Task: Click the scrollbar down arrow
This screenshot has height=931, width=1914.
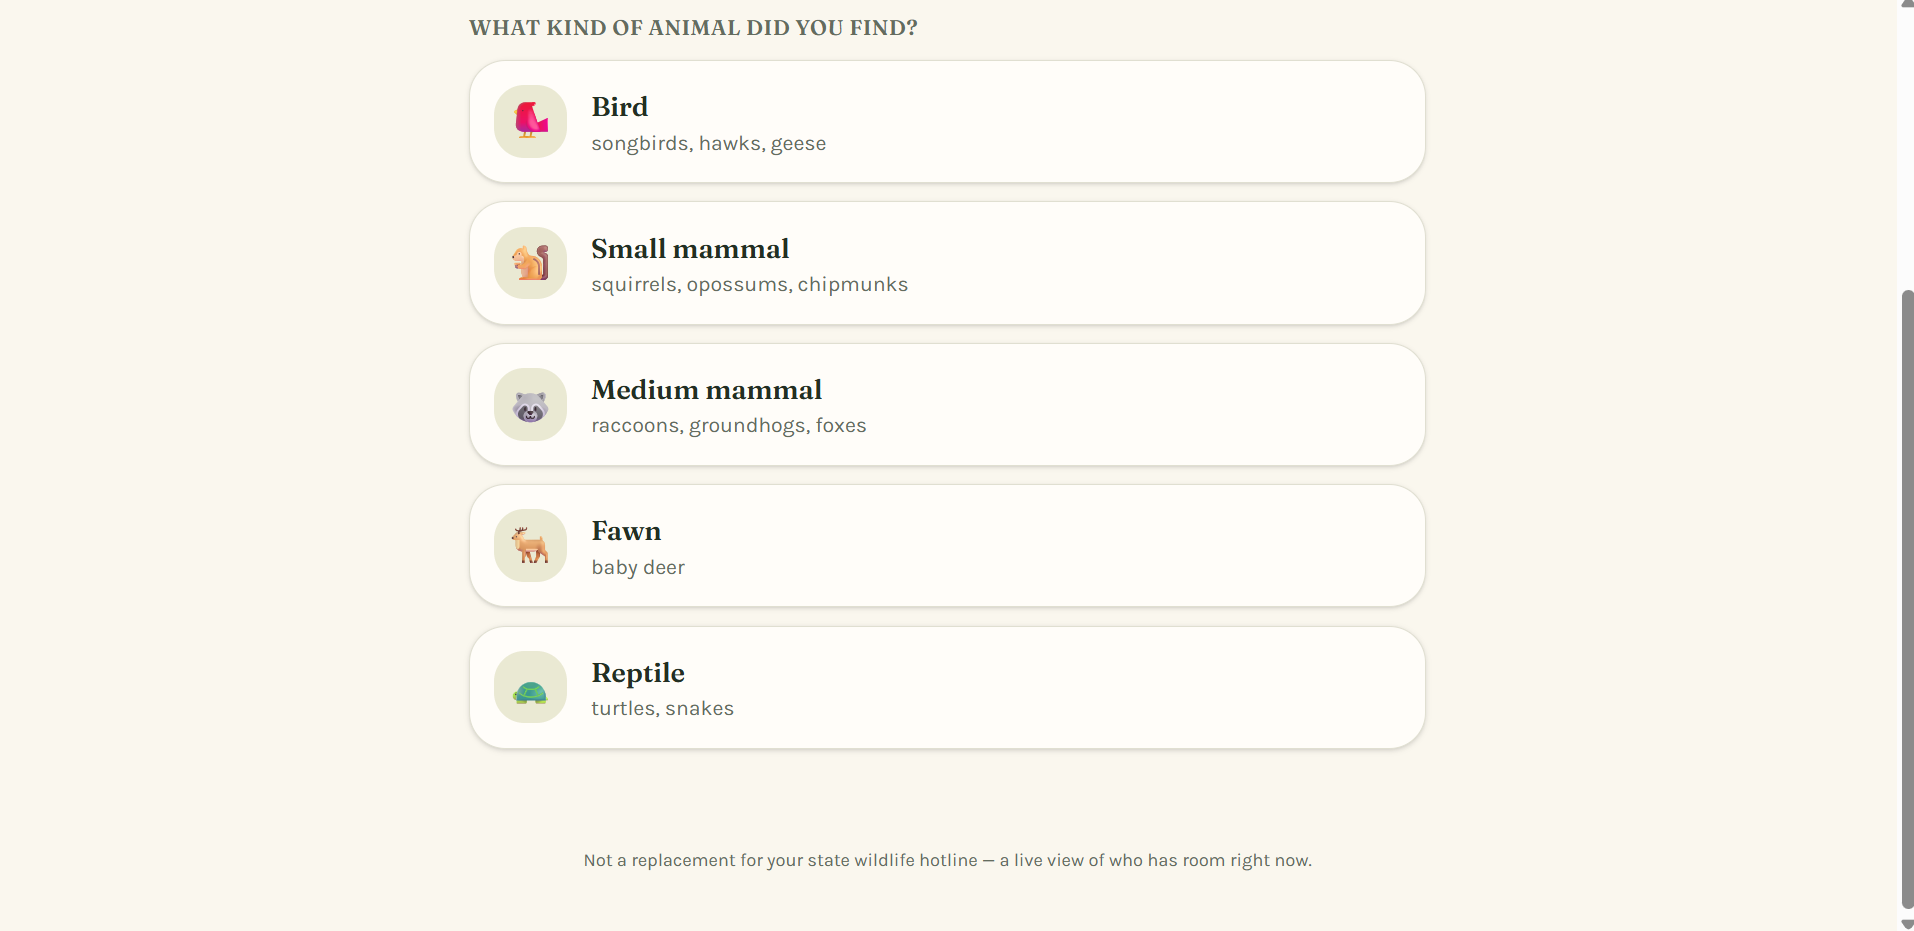Action: (x=1906, y=923)
